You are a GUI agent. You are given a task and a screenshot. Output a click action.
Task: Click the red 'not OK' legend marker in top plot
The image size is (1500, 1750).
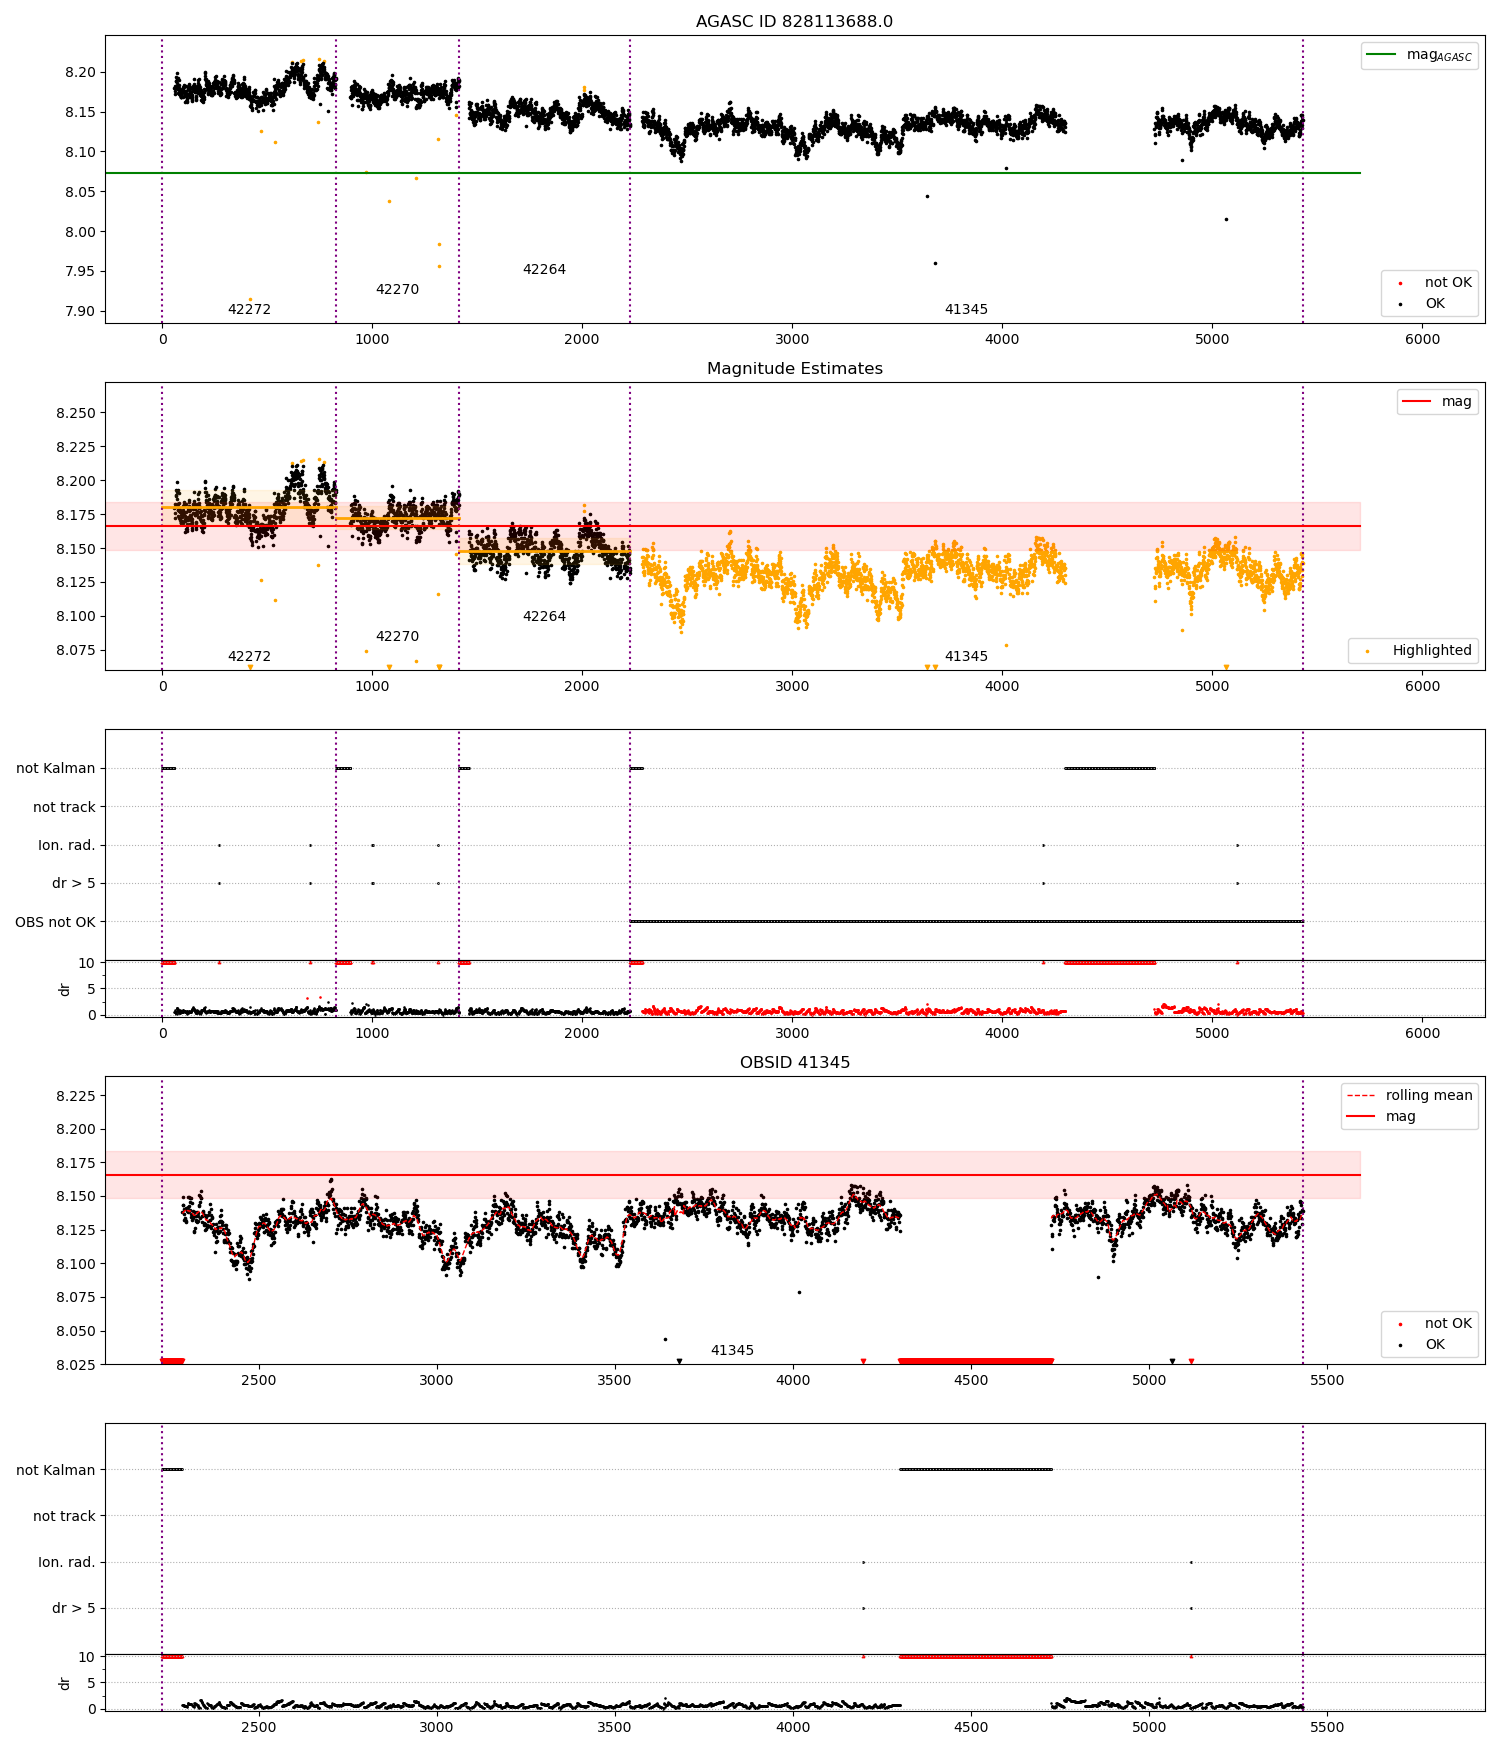point(1400,283)
